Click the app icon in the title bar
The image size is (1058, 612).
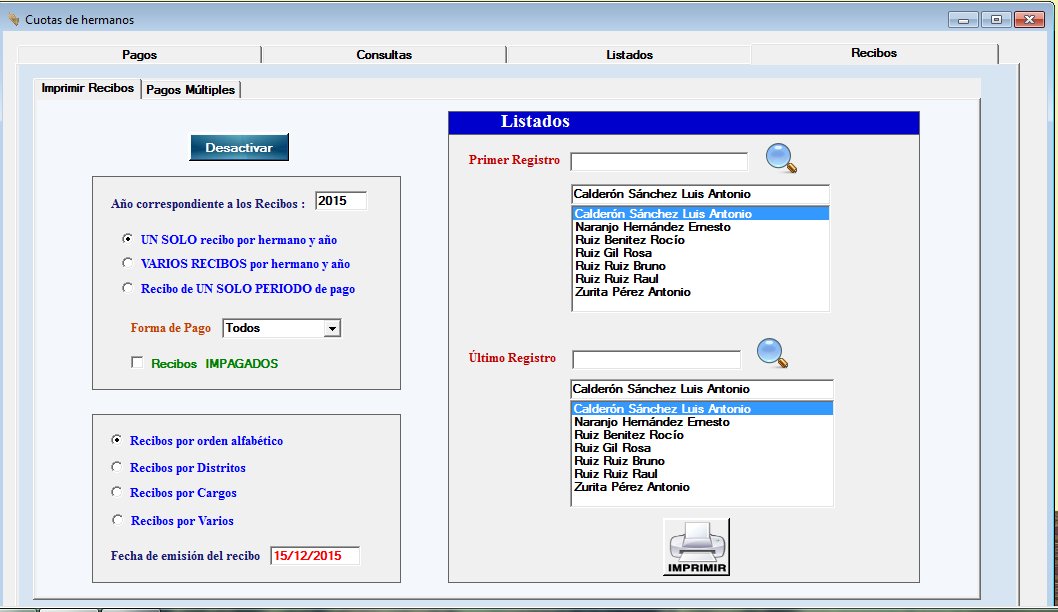[x=13, y=19]
